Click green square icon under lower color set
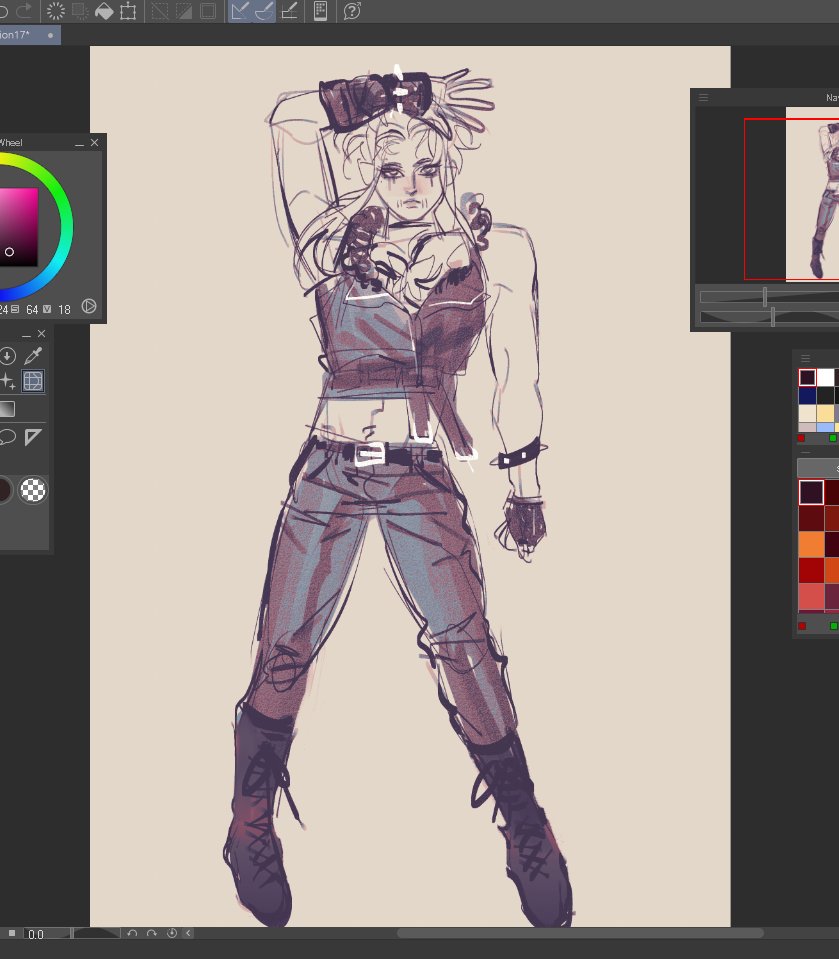839x959 pixels. [x=833, y=626]
